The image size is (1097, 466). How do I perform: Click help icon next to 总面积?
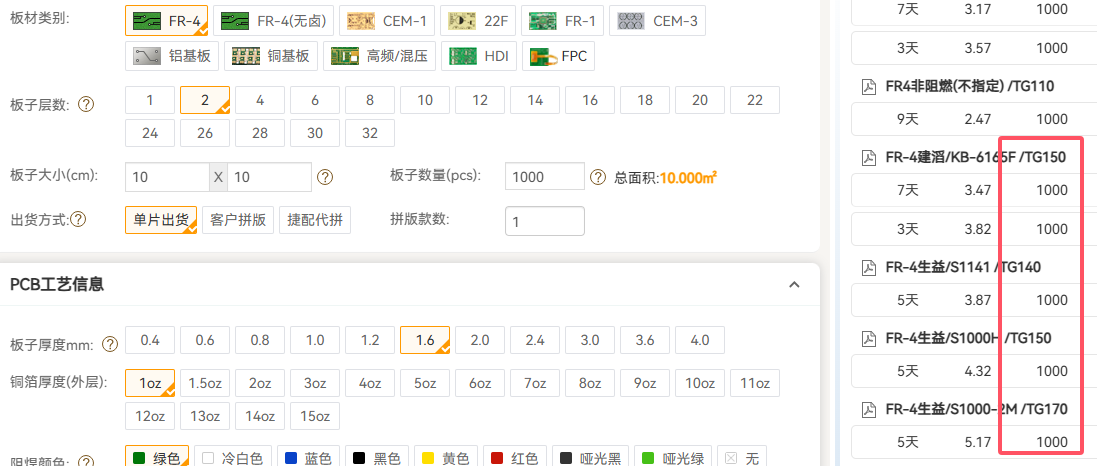pyautogui.click(x=598, y=177)
